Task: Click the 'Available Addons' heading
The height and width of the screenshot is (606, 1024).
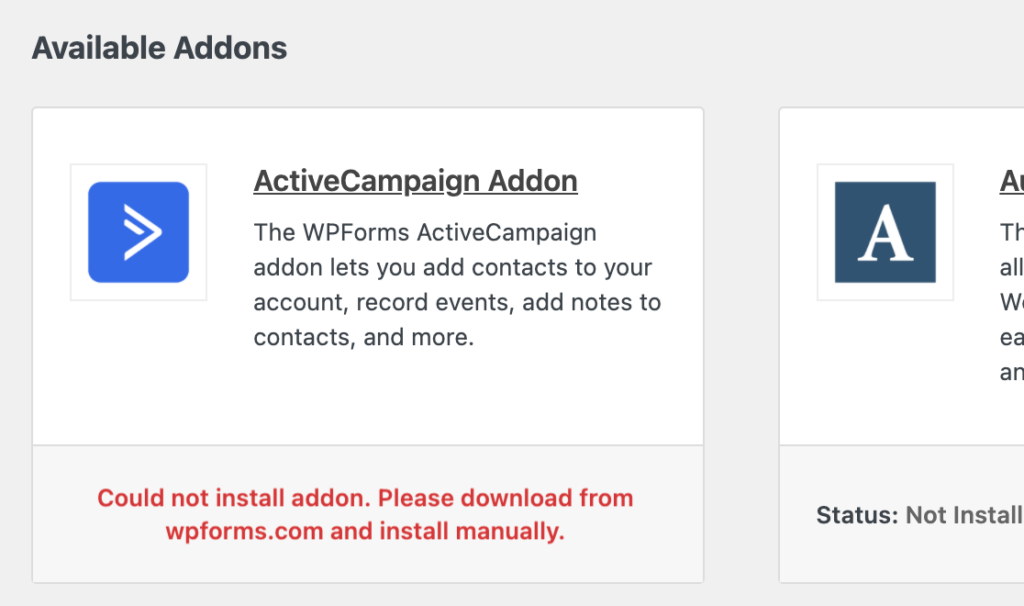Action: [x=159, y=47]
